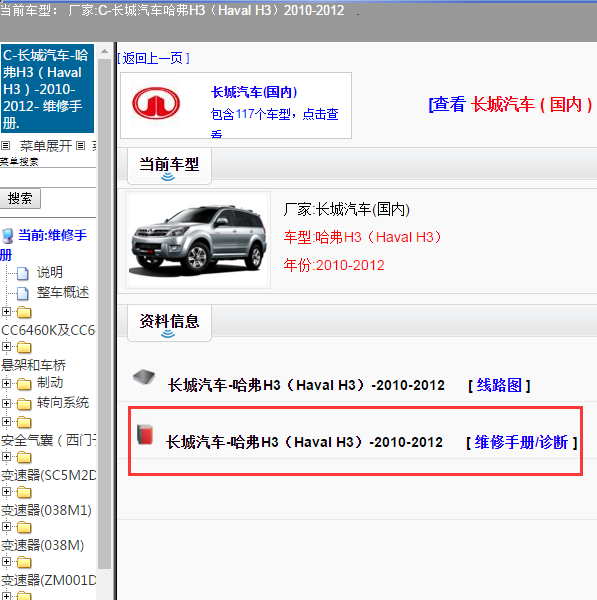
Task: Open the 资料信息 tab
Action: point(169,323)
